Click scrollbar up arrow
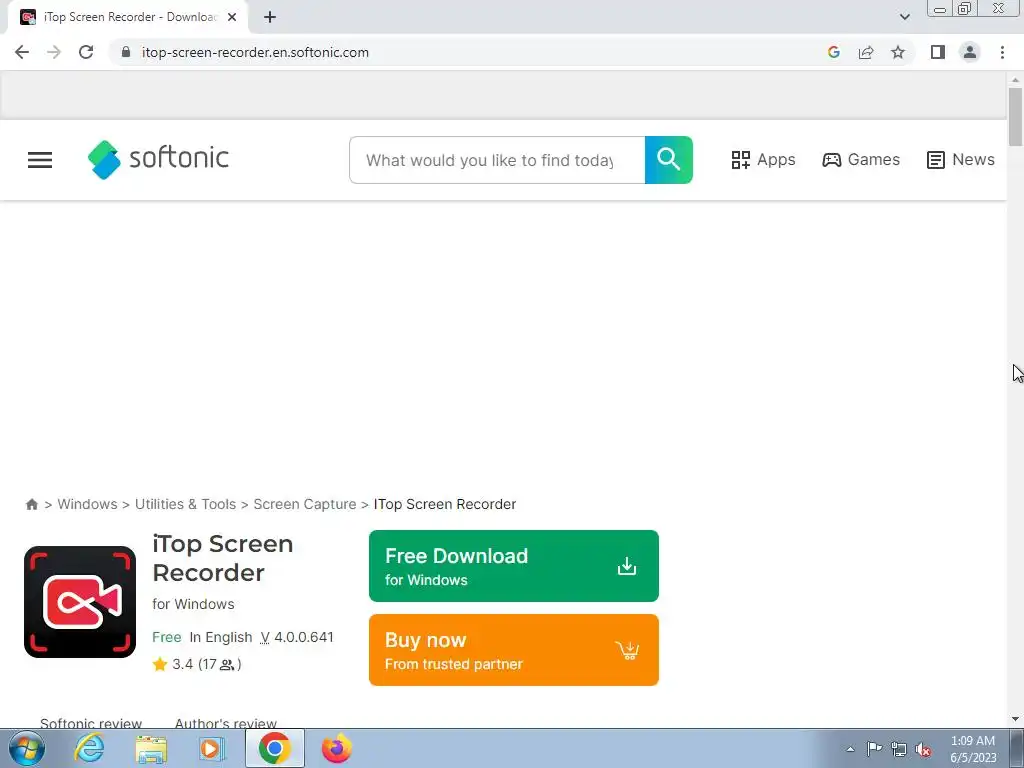1024x768 pixels. click(x=1015, y=80)
